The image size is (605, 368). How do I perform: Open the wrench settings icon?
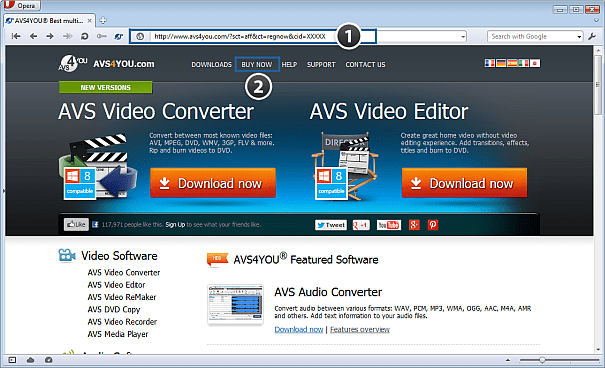click(592, 37)
